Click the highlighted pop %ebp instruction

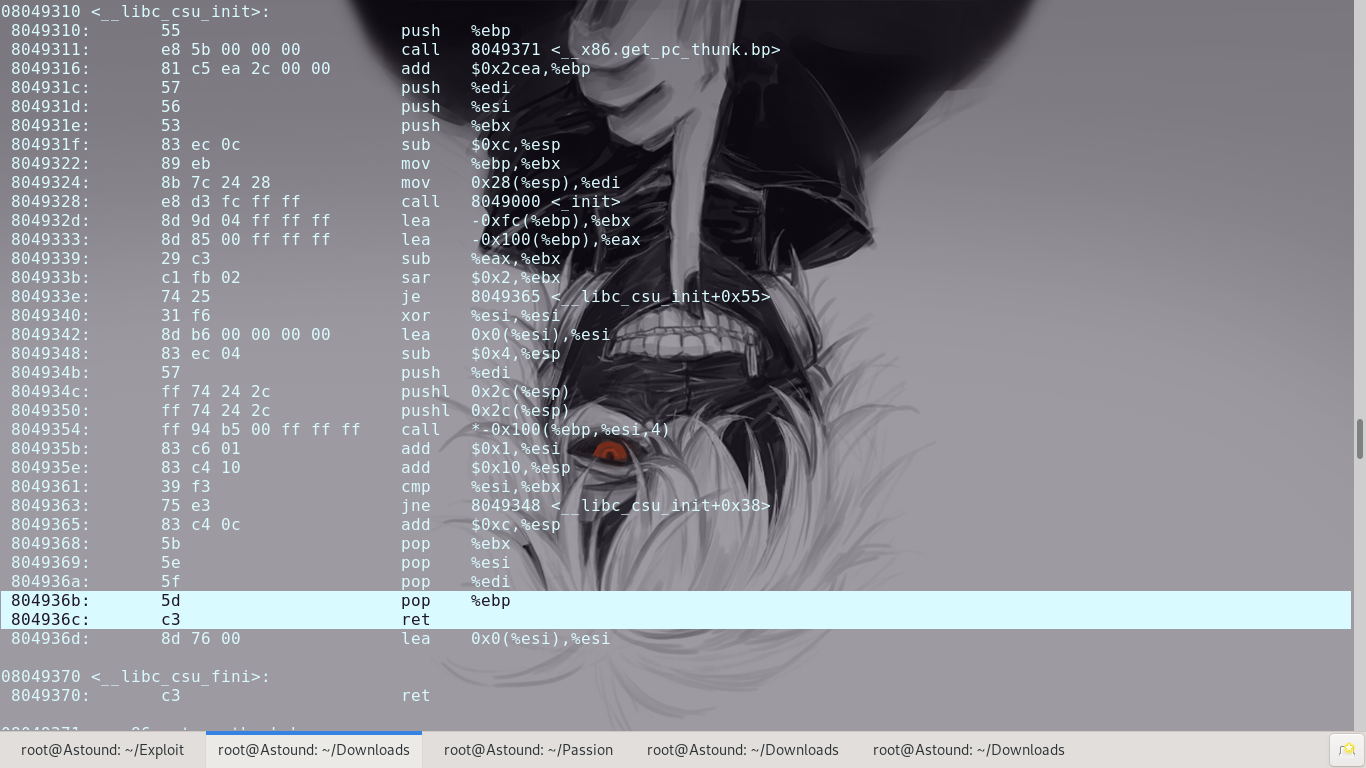tap(455, 601)
